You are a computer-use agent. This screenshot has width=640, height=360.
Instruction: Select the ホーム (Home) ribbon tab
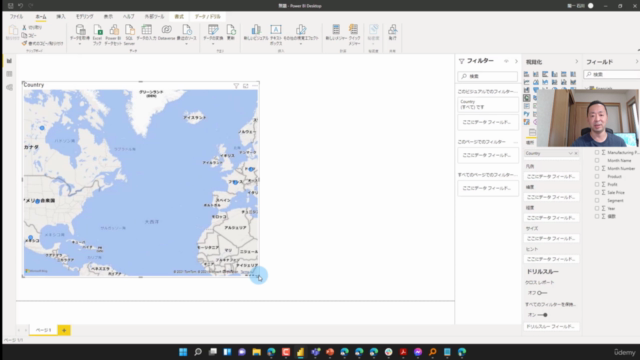click(x=41, y=17)
